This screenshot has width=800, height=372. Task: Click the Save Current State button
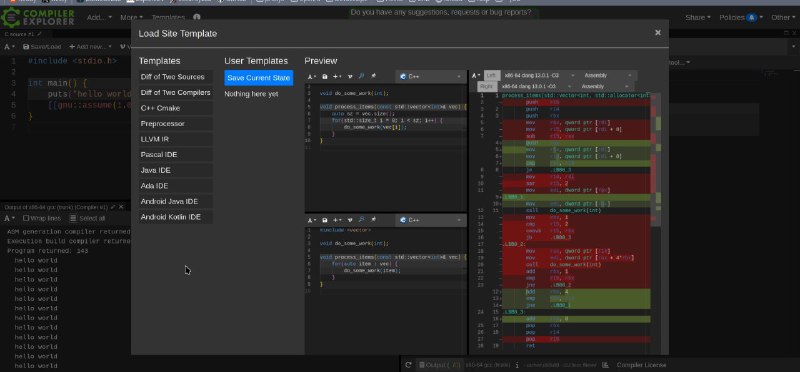point(259,78)
